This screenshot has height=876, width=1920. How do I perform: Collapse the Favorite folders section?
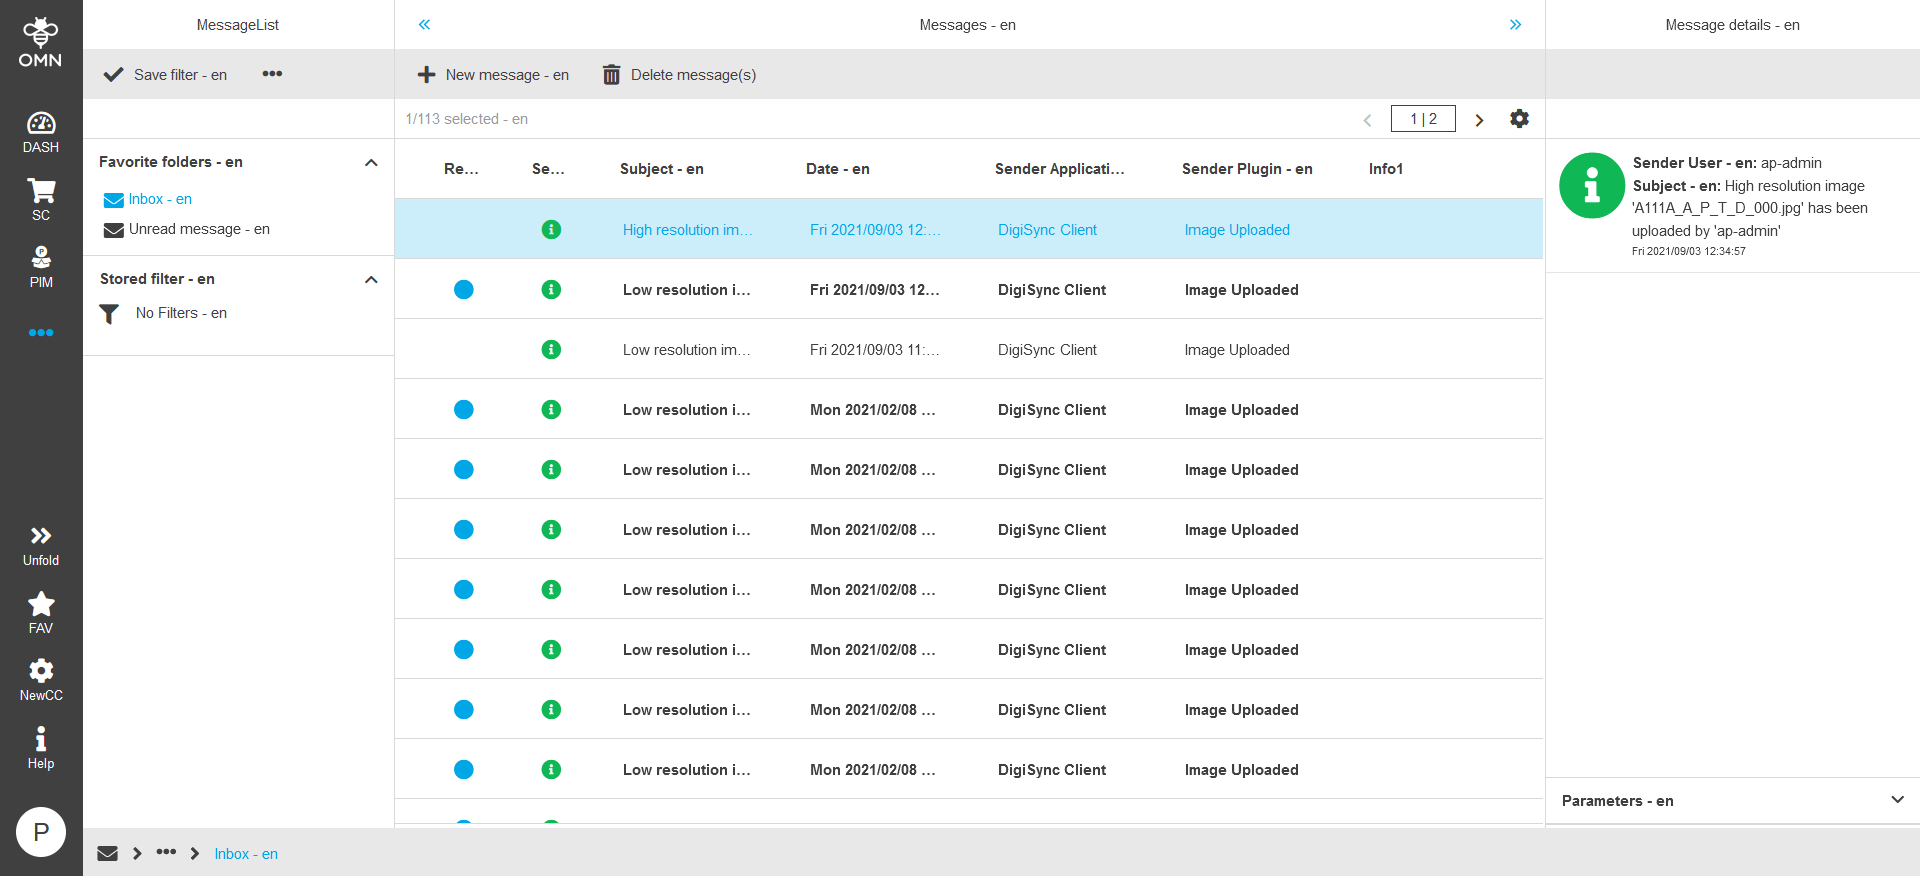(x=371, y=162)
